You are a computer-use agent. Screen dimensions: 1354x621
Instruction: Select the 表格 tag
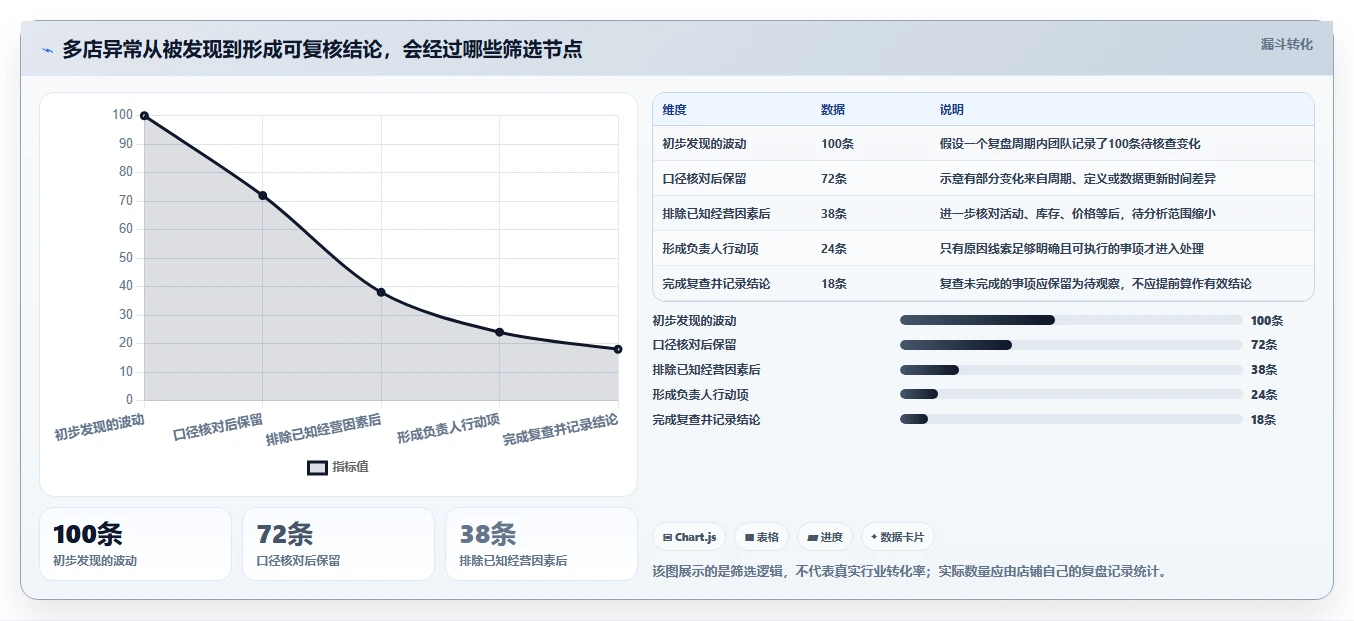761,537
